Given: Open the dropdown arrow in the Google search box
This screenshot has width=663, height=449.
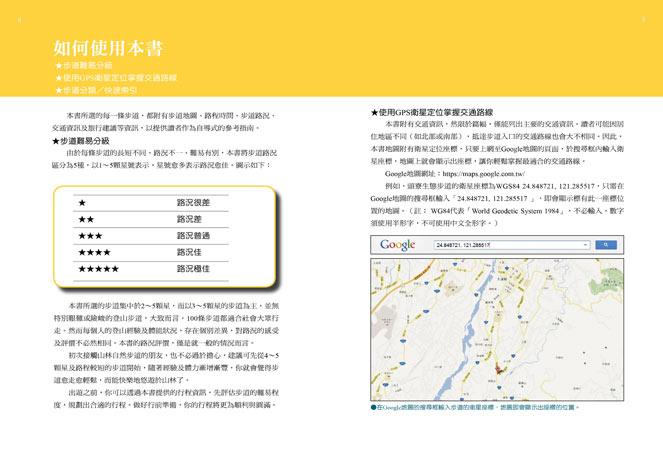Looking at the screenshot, I should tap(585, 245).
